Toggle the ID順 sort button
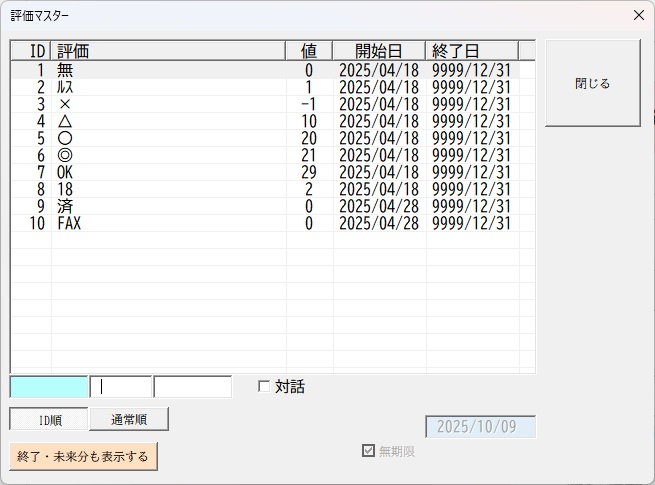This screenshot has width=655, height=485. [x=49, y=419]
